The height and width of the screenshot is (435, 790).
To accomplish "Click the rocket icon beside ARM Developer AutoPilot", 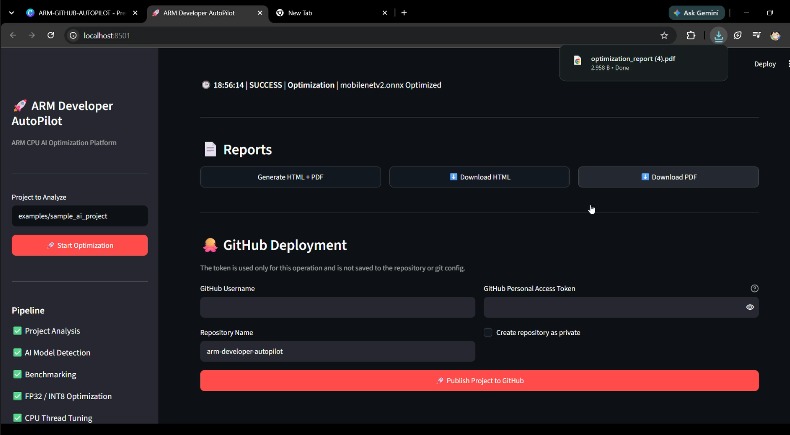I will (20, 106).
